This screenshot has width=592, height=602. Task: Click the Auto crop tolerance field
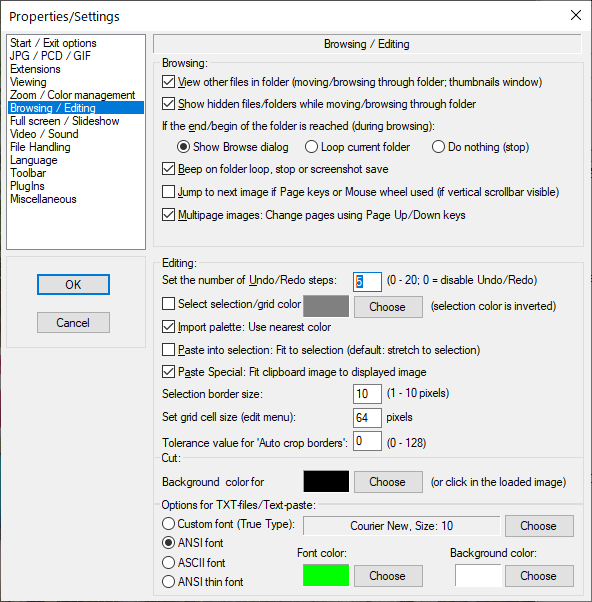pyautogui.click(x=367, y=441)
